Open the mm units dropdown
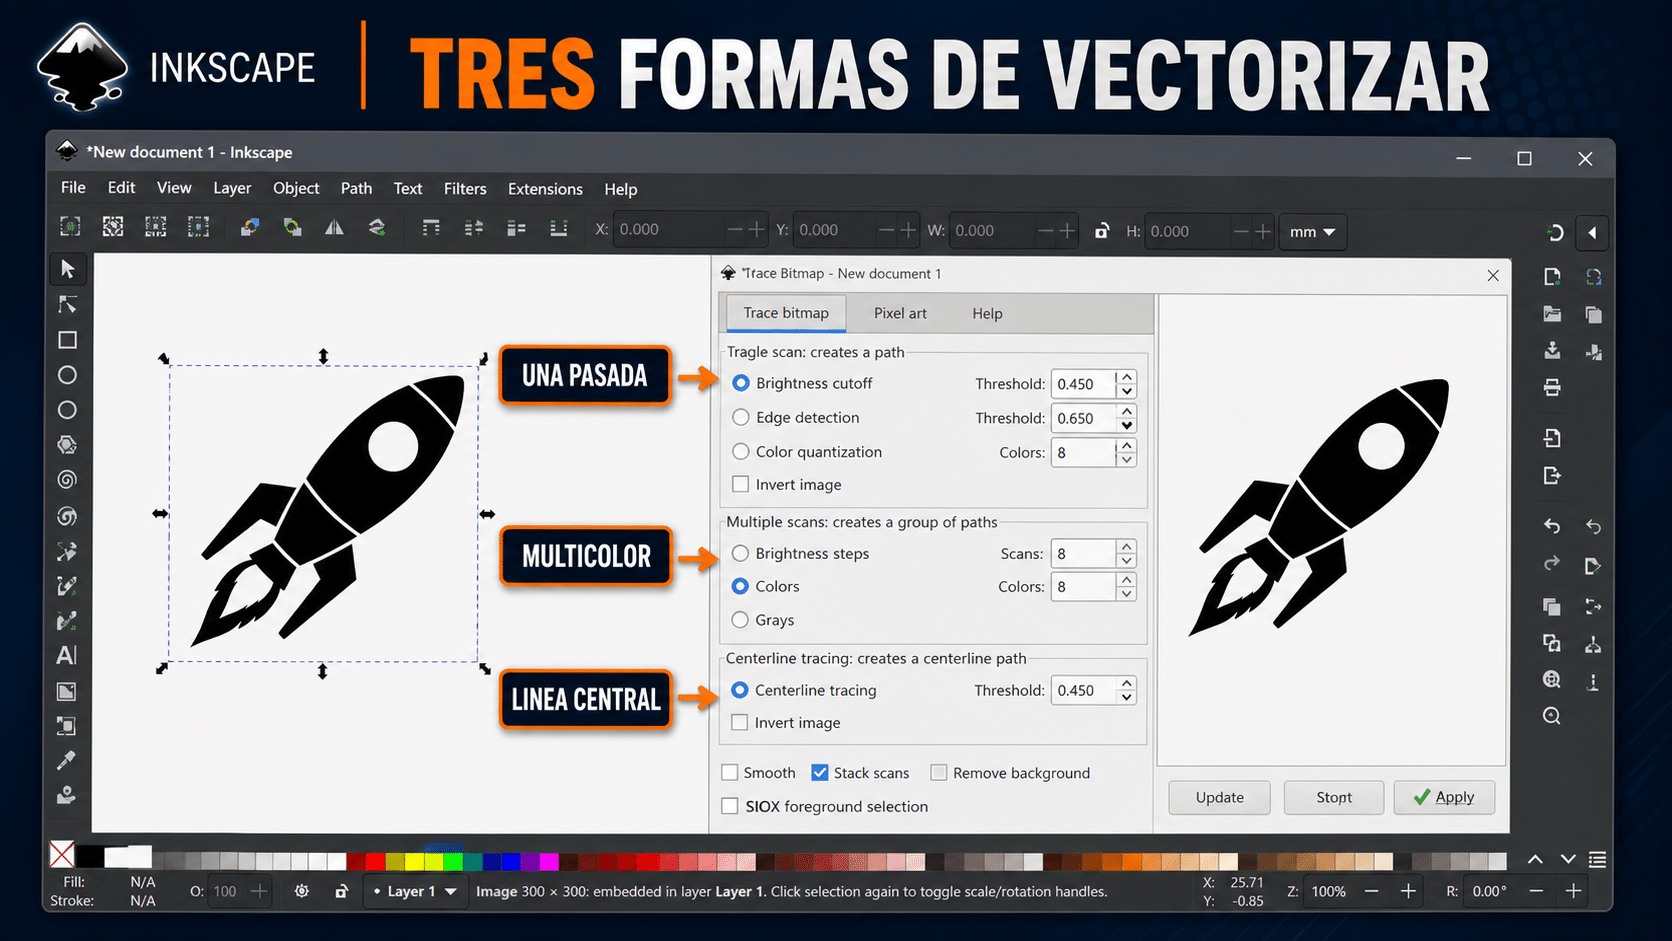This screenshot has height=941, width=1672. (1312, 231)
